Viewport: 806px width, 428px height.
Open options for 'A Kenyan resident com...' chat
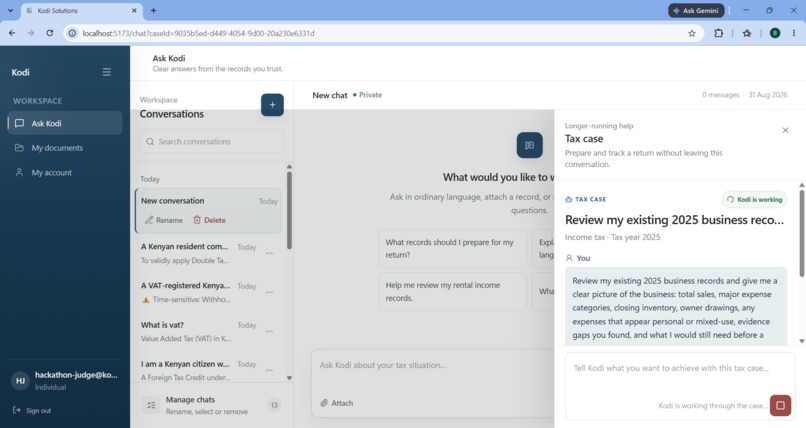click(269, 253)
